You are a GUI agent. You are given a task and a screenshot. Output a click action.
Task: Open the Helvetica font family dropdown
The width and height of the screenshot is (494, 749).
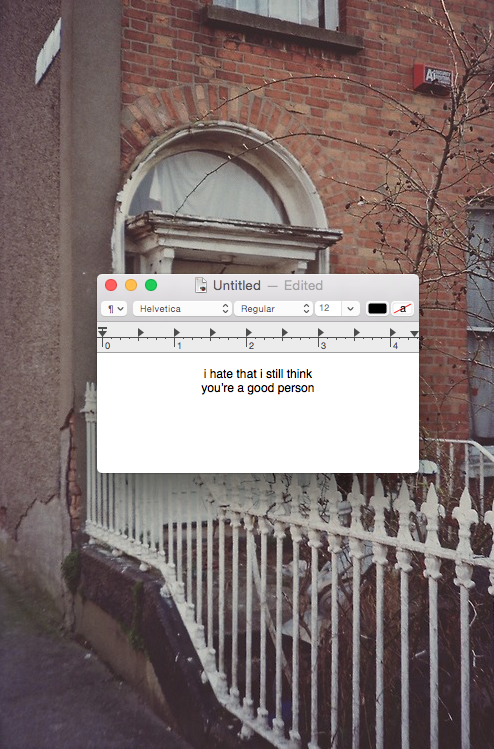point(183,309)
